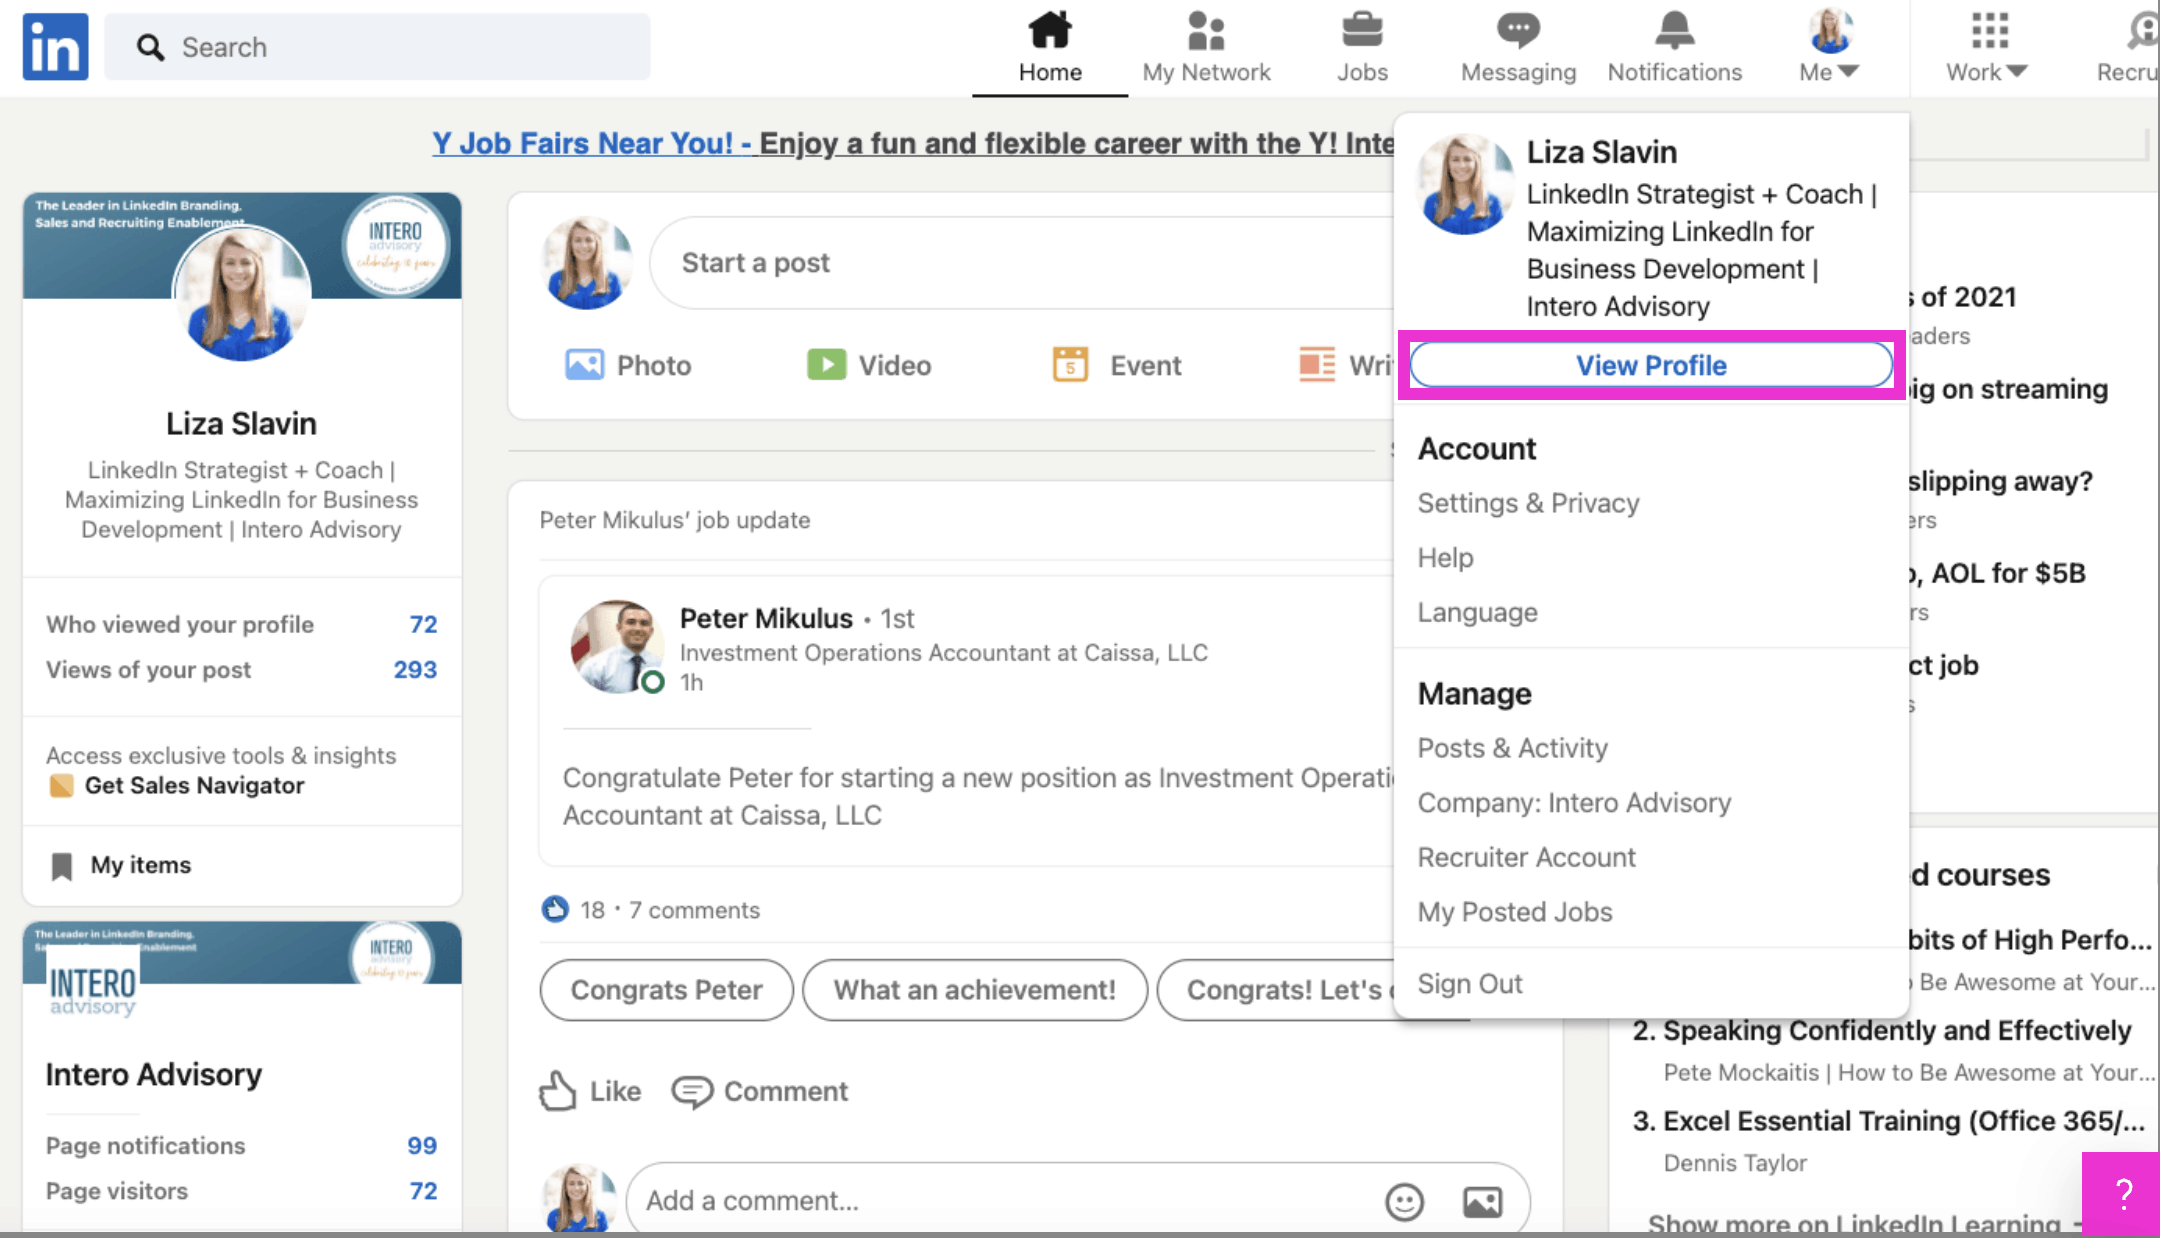Choose Sign Out from the account menu
Image resolution: width=2160 pixels, height=1238 pixels.
coord(1470,983)
